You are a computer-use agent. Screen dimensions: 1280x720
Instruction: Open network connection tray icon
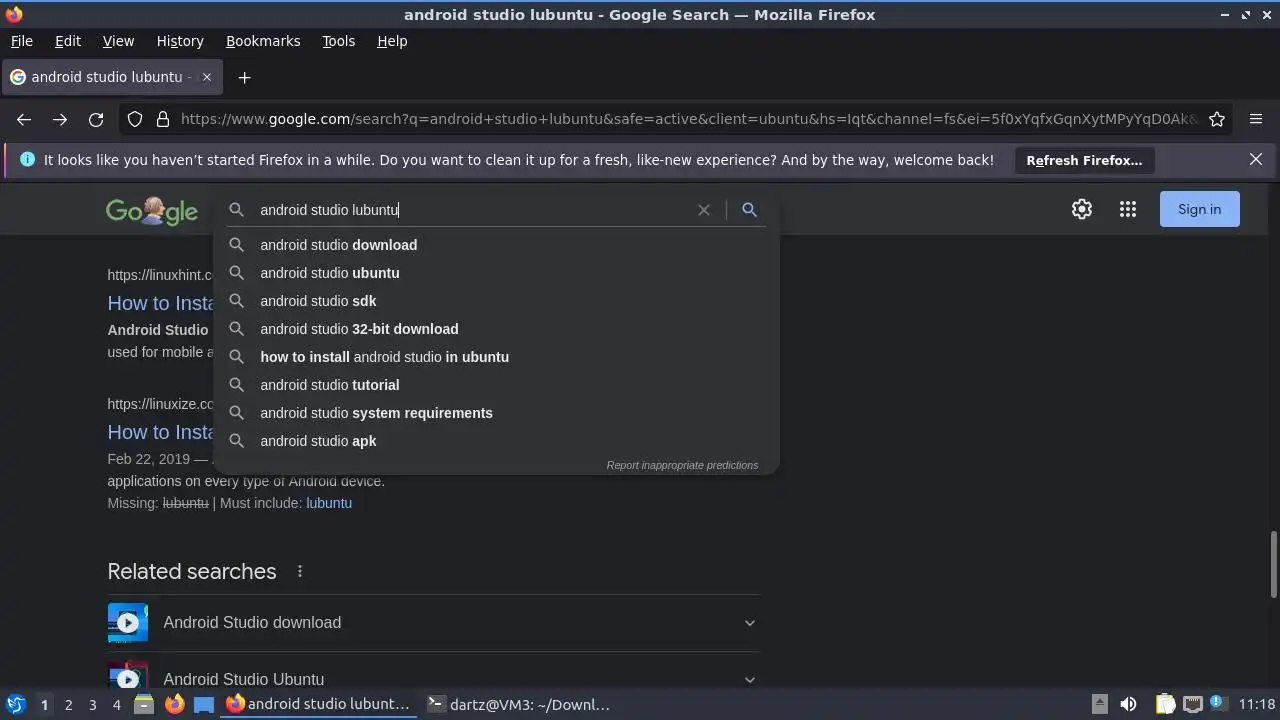pos(1192,705)
